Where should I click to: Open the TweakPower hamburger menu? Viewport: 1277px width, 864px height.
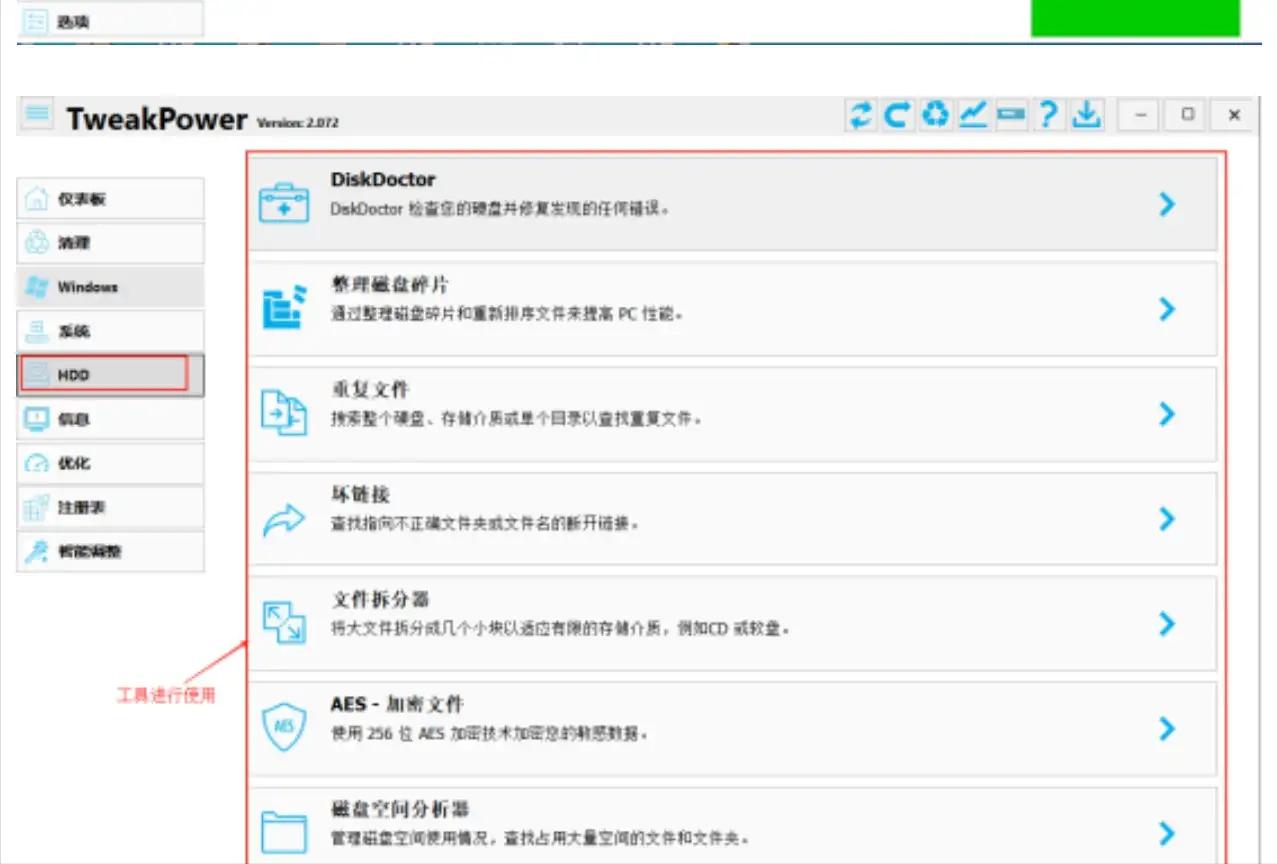37,114
